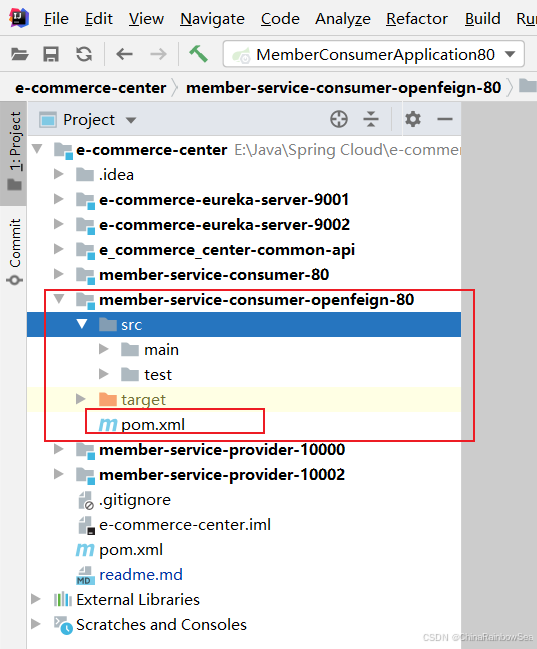Click member-service-consumer-openfeign-80 breadcrumb
Viewport: 537px width, 649px height.
pyautogui.click(x=343, y=88)
